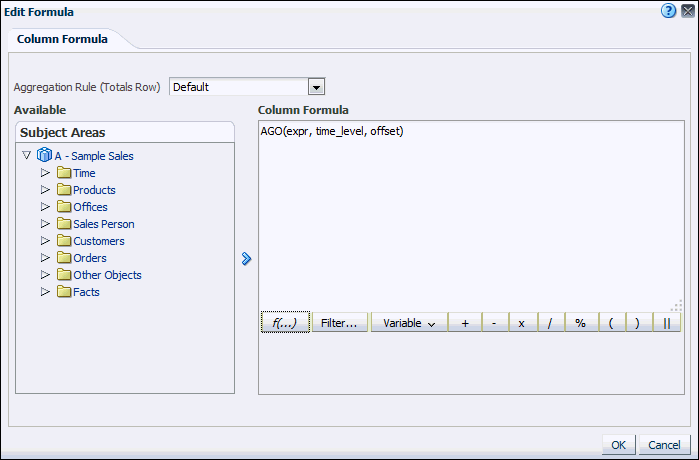Open the Variable dropdown menu
The width and height of the screenshot is (699, 460).
409,323
